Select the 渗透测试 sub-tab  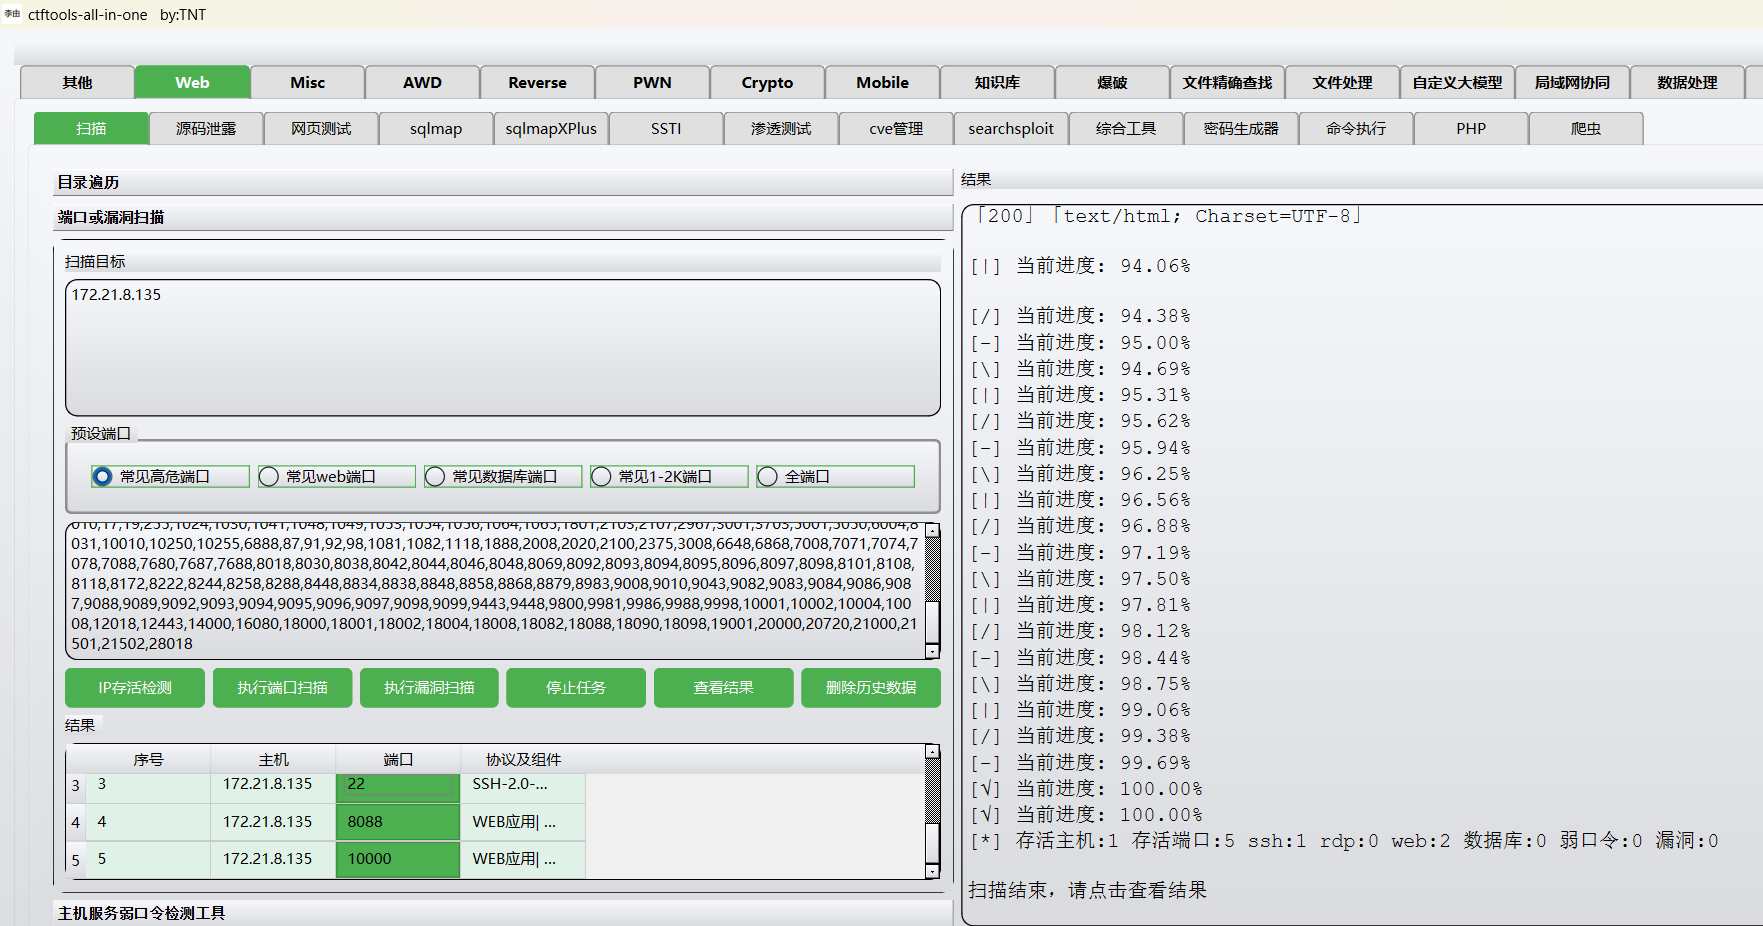pos(781,128)
